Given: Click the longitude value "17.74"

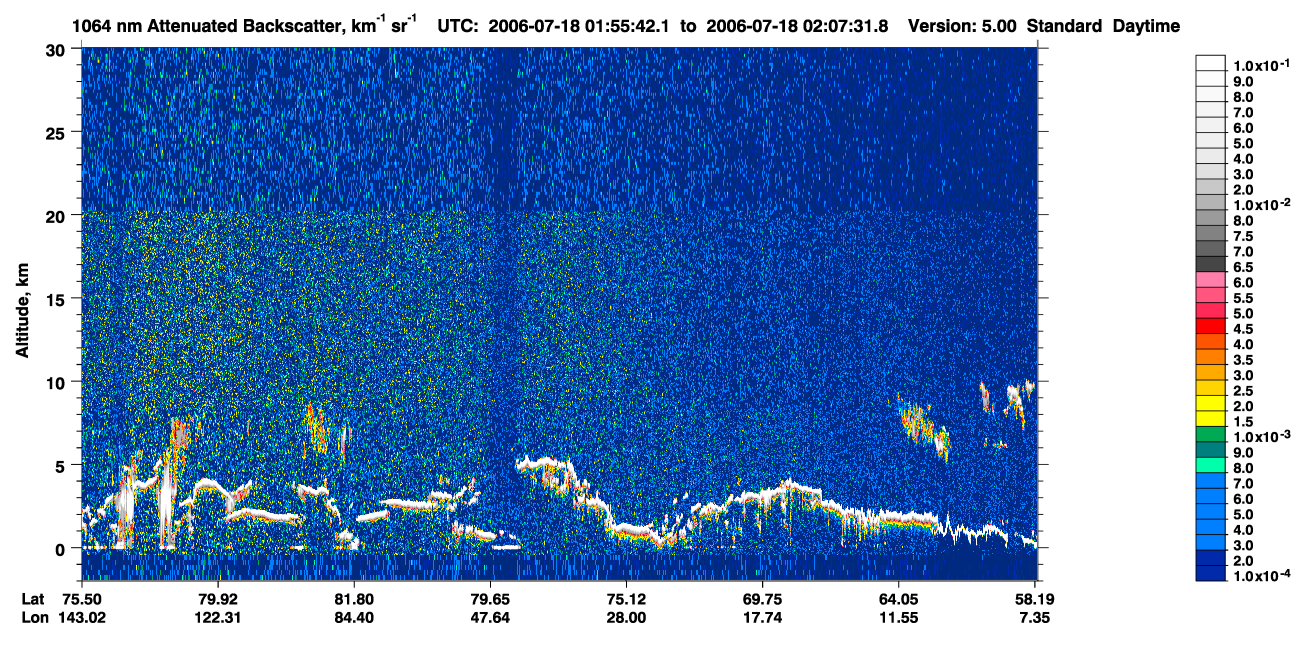Looking at the screenshot, I should coord(762,618).
